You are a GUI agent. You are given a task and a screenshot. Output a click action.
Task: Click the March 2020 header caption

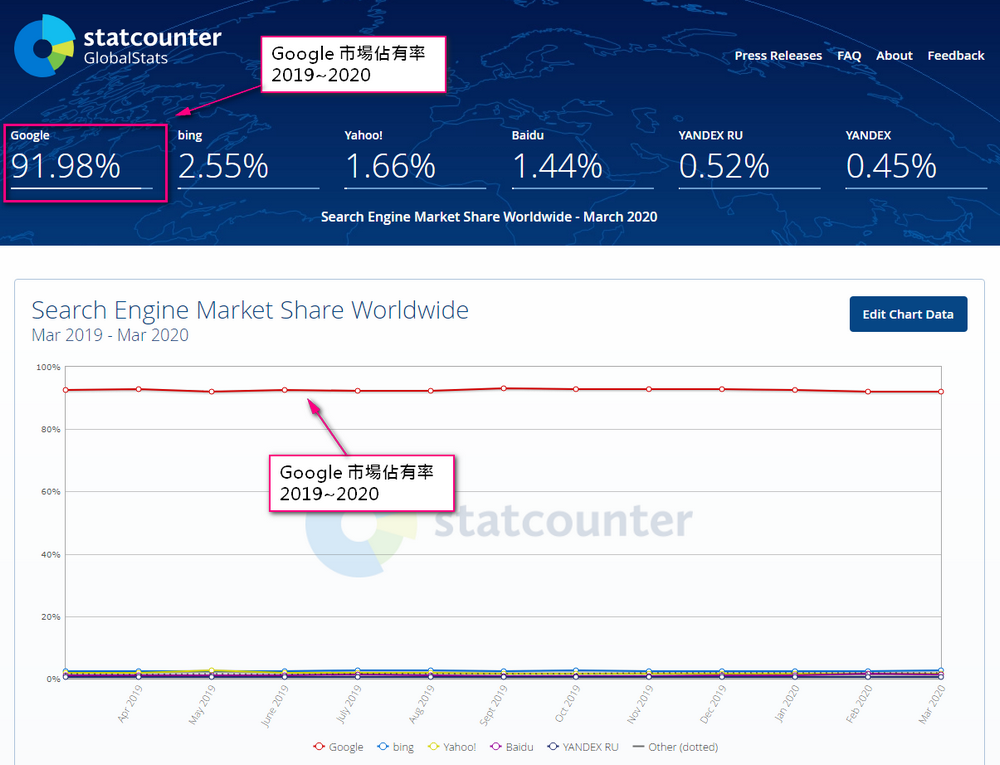tap(489, 217)
